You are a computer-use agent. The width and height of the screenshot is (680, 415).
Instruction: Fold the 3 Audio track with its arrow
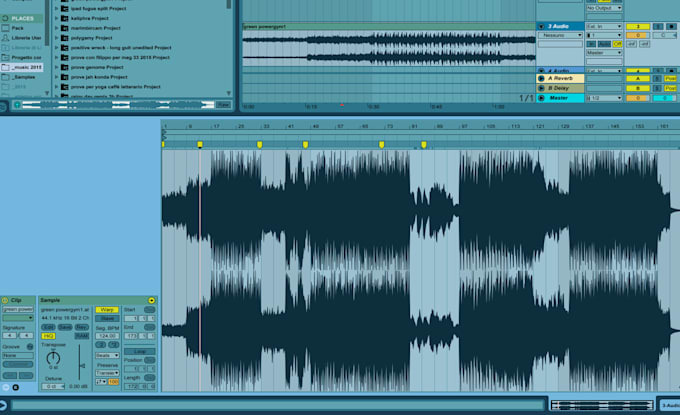click(x=541, y=26)
